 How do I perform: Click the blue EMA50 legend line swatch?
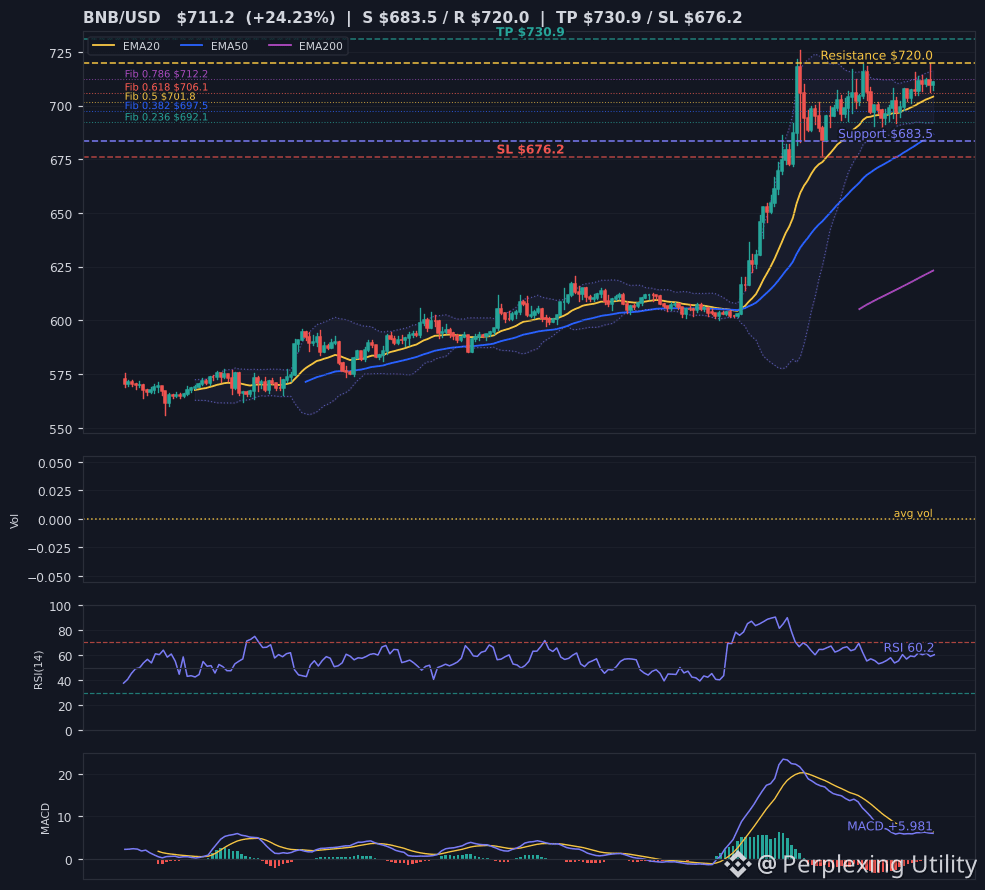[192, 46]
